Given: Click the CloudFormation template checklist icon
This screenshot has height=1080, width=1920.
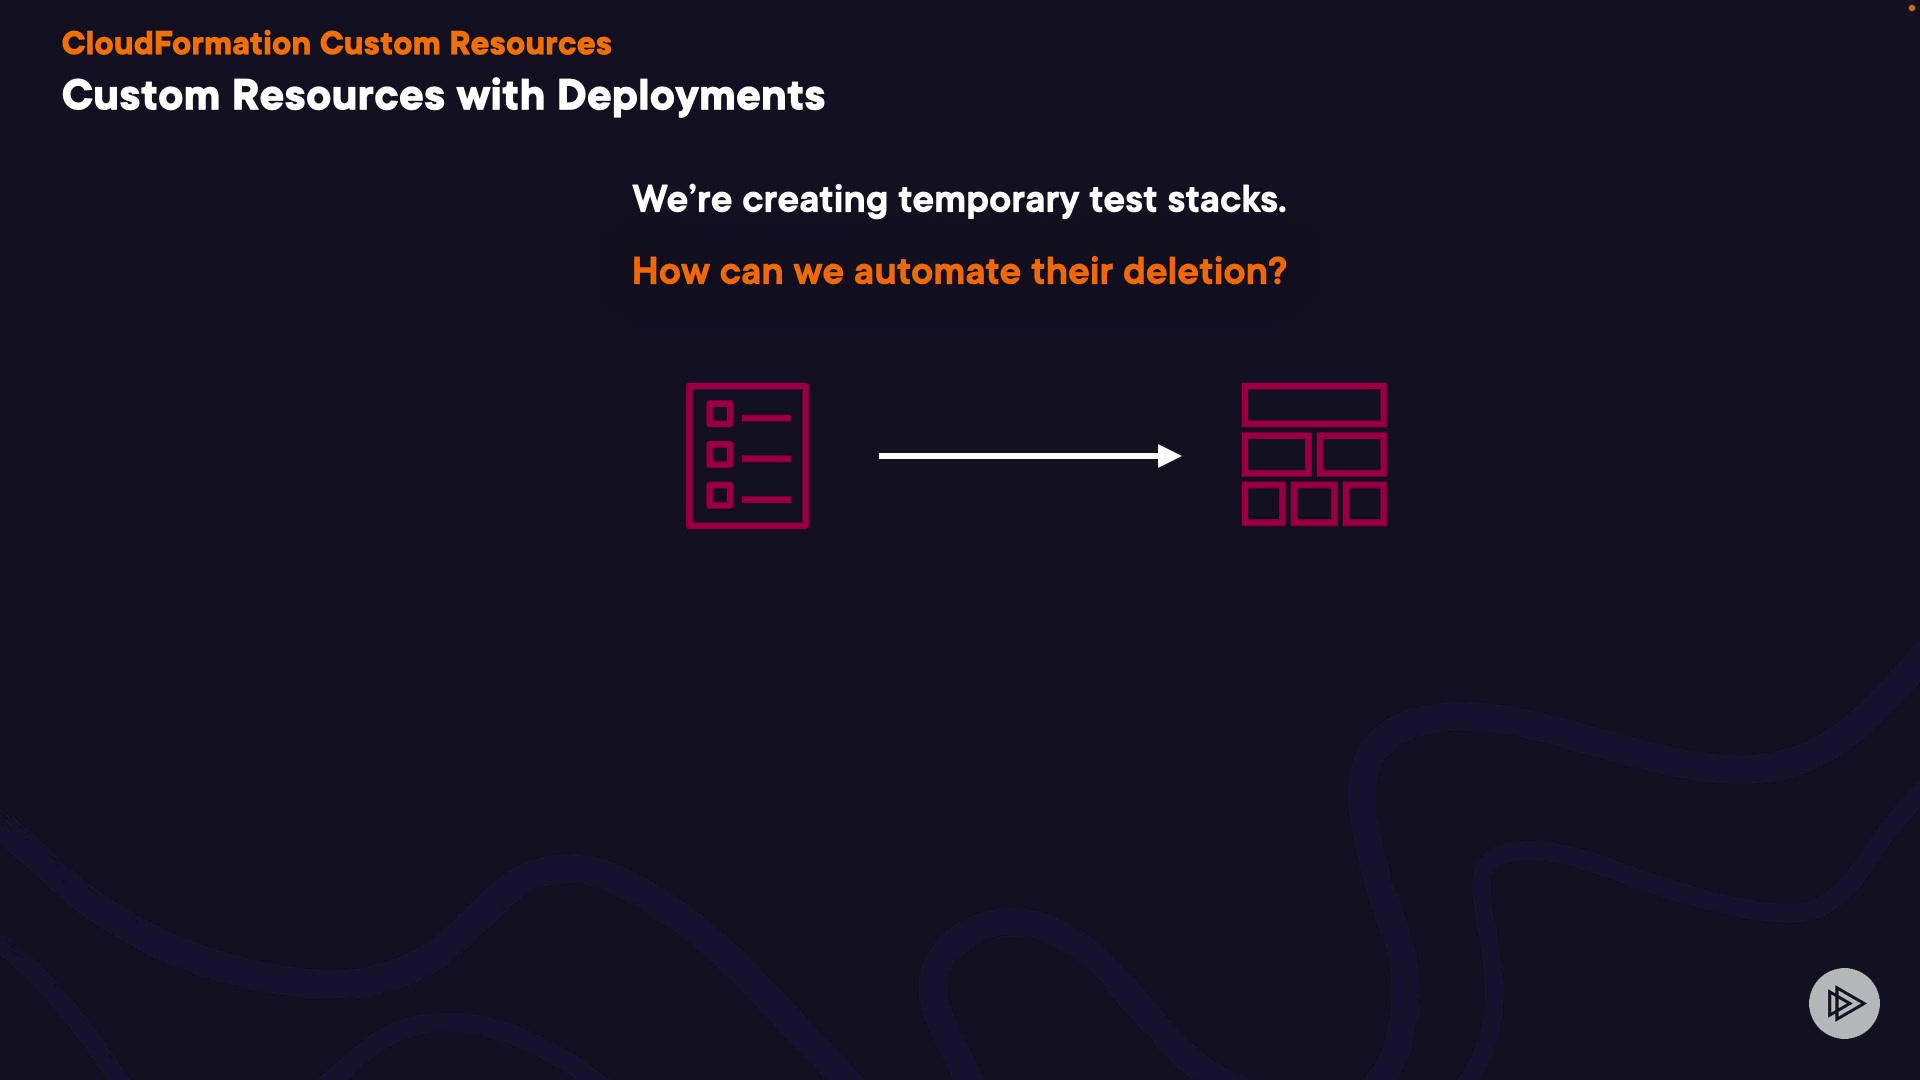Looking at the screenshot, I should [x=747, y=455].
